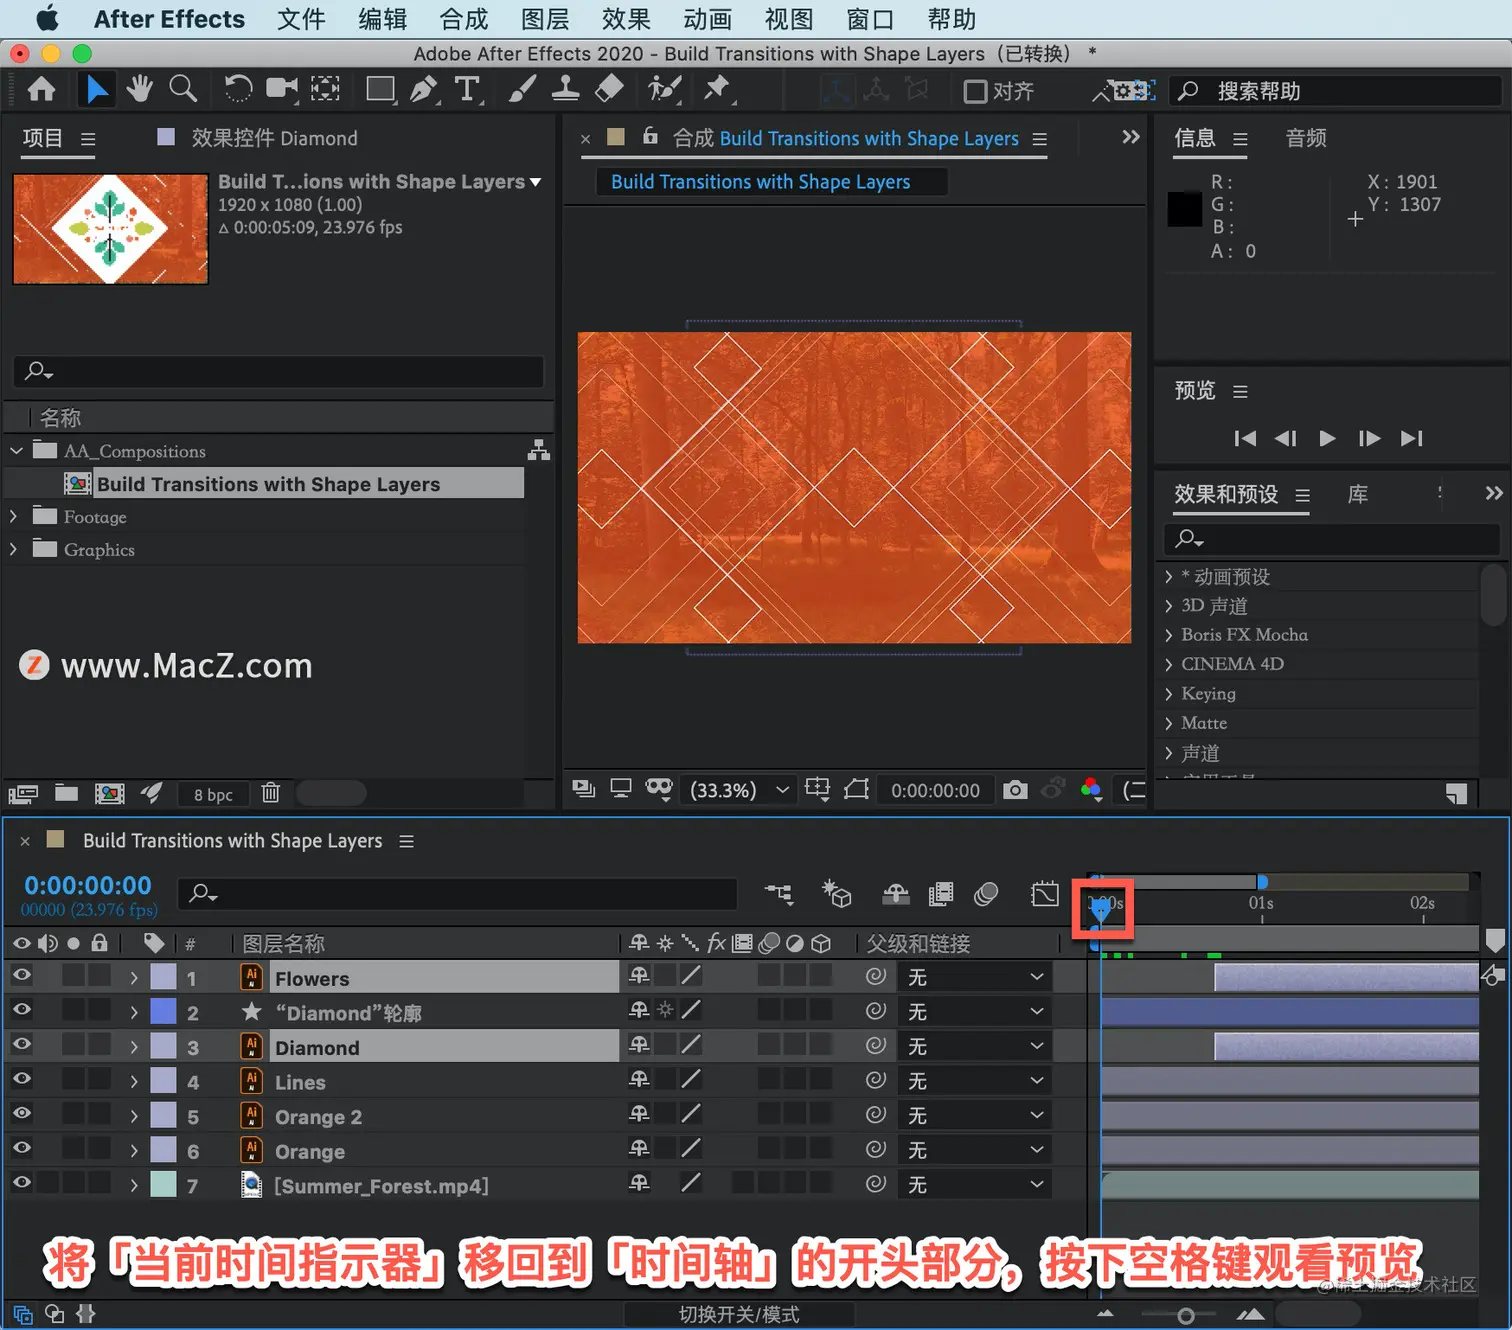Select the Type text tool
This screenshot has width=1512, height=1330.
coord(467,90)
